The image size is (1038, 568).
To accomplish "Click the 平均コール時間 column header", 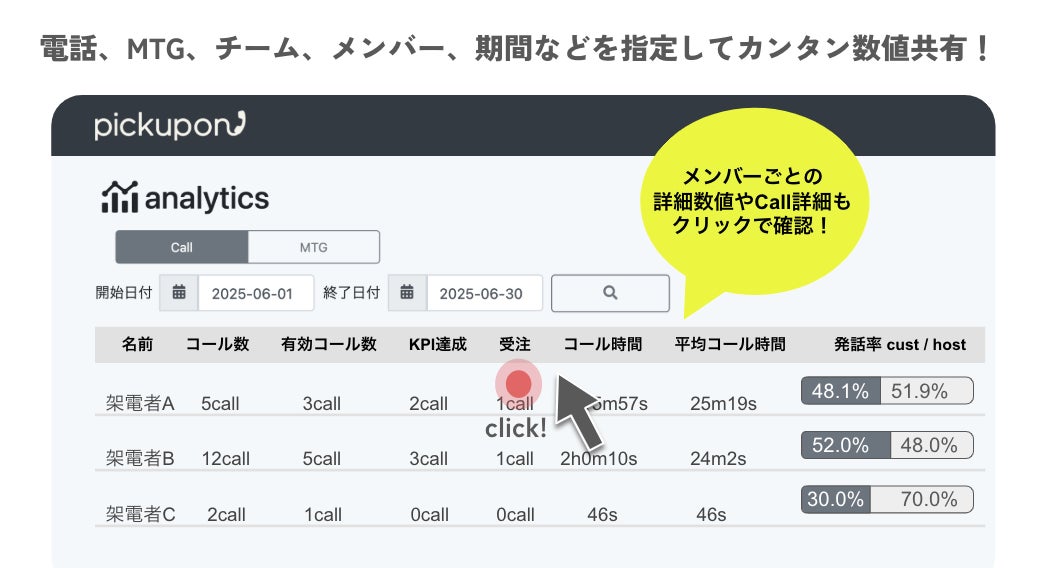I will (729, 344).
